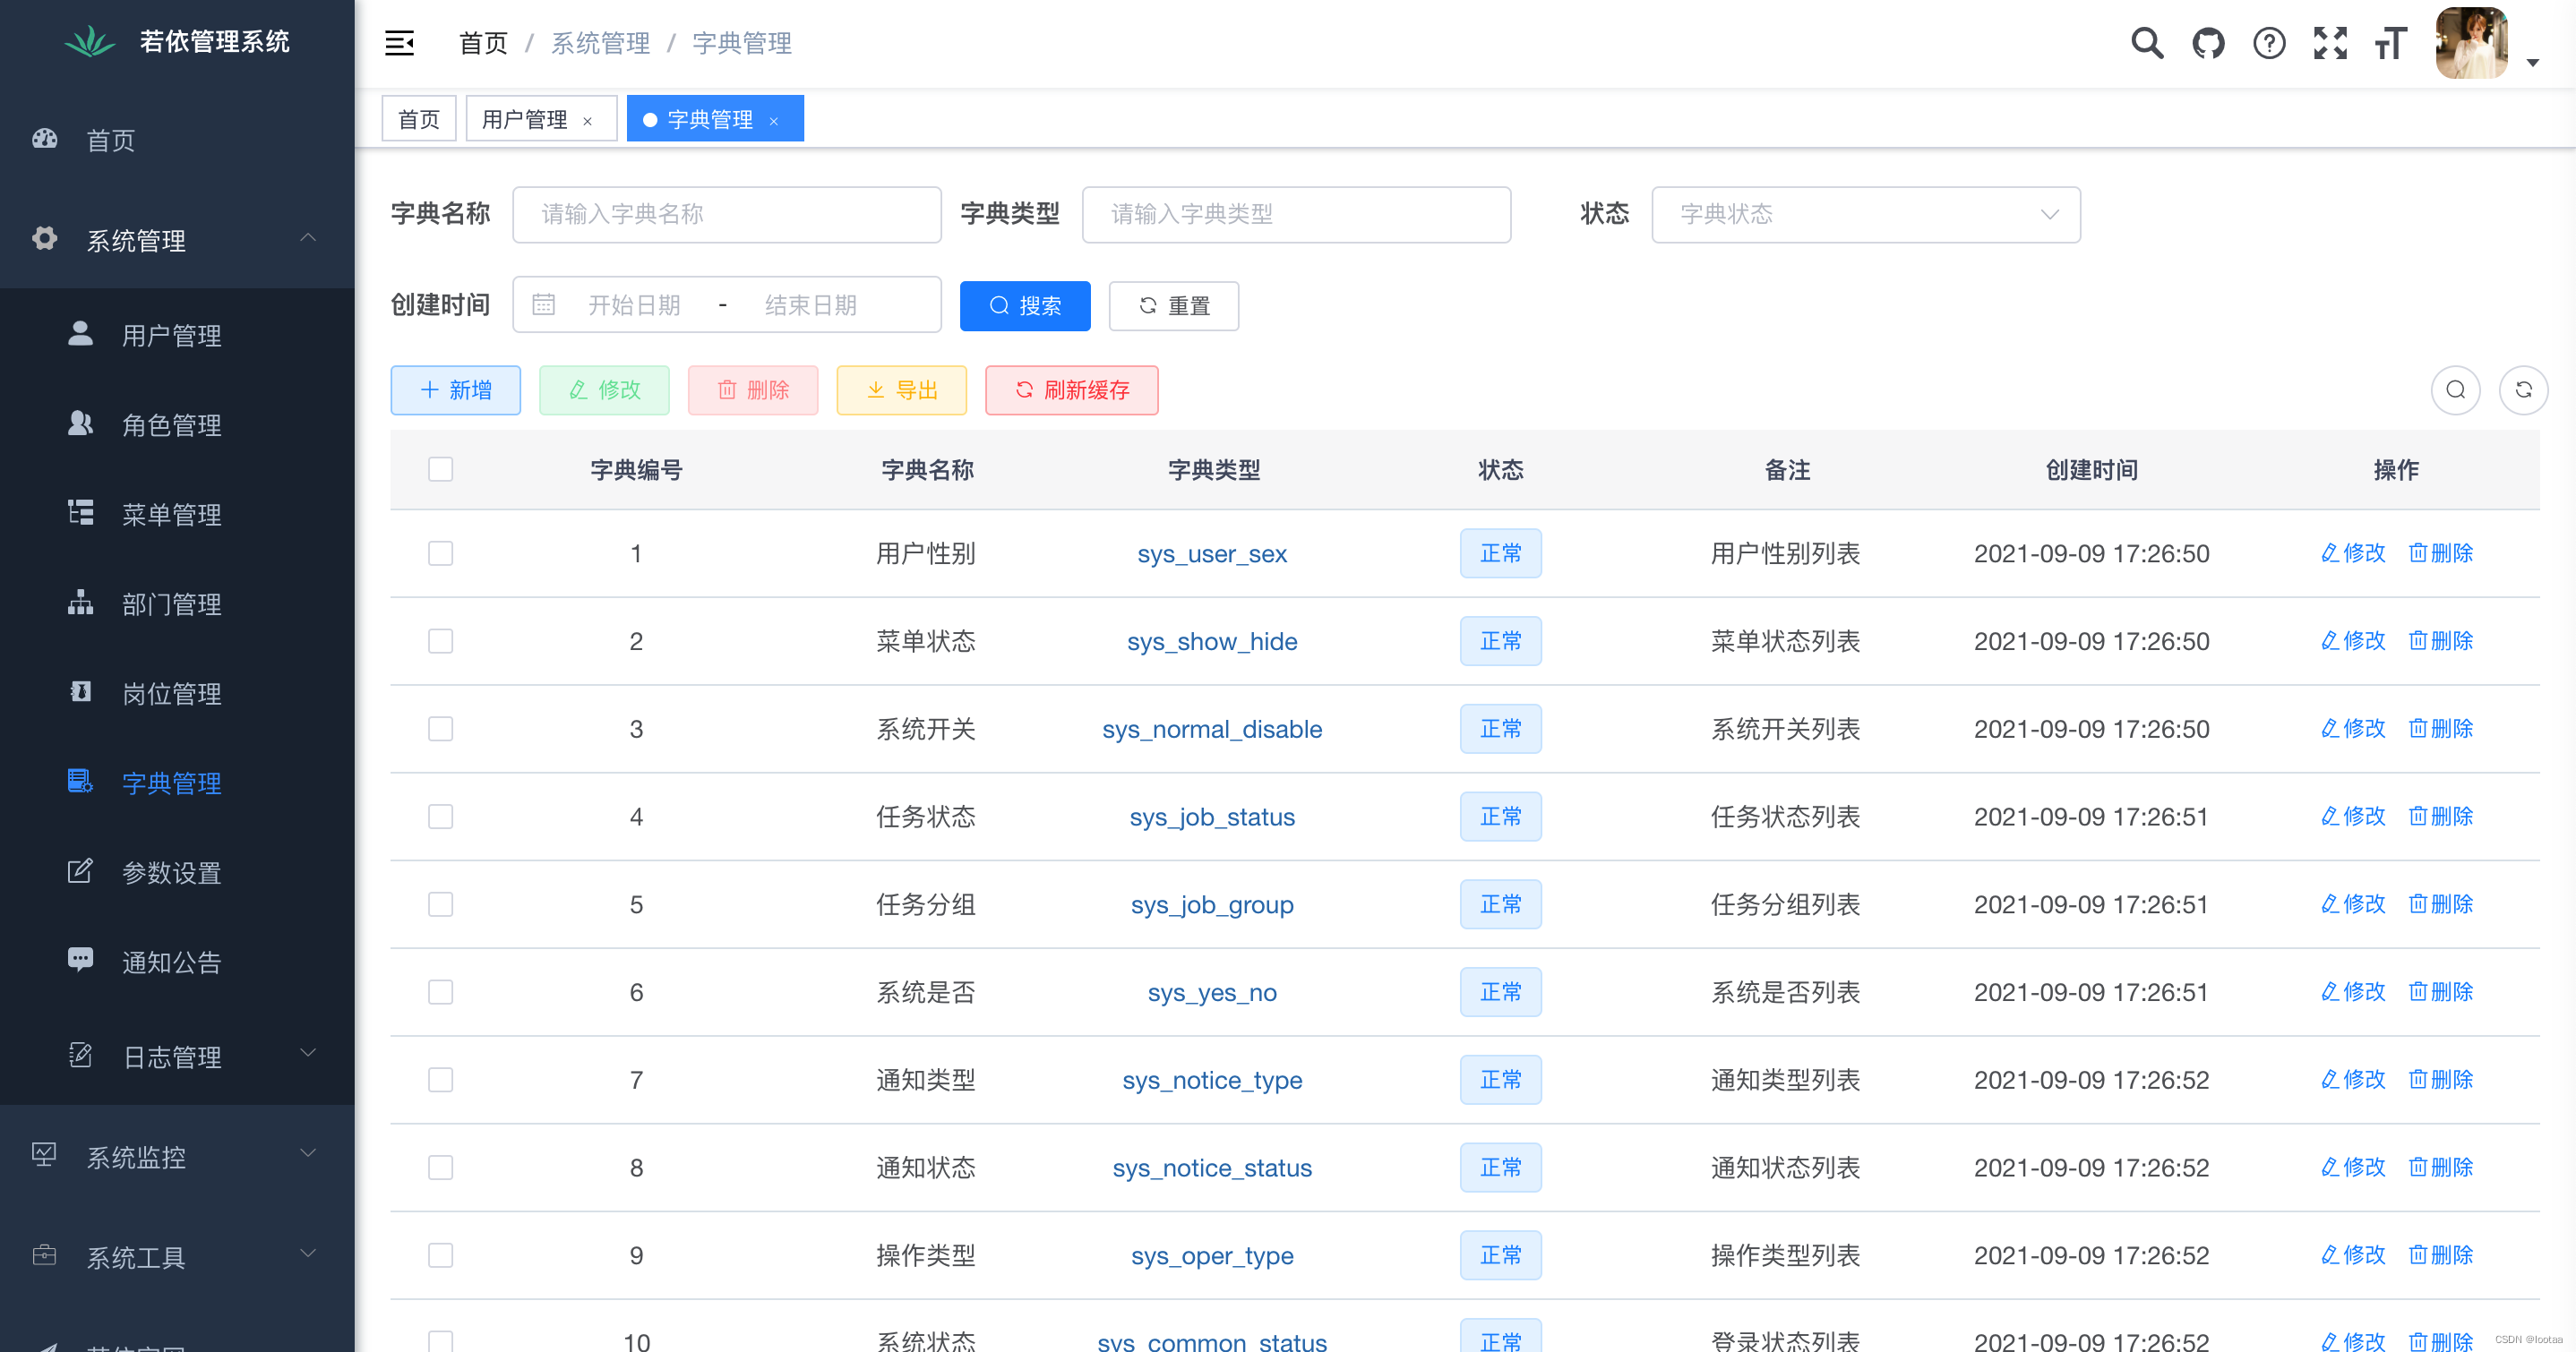Screen dimensions: 2576x1352
Task: Open the 字典状态 status dropdown
Action: (1865, 214)
